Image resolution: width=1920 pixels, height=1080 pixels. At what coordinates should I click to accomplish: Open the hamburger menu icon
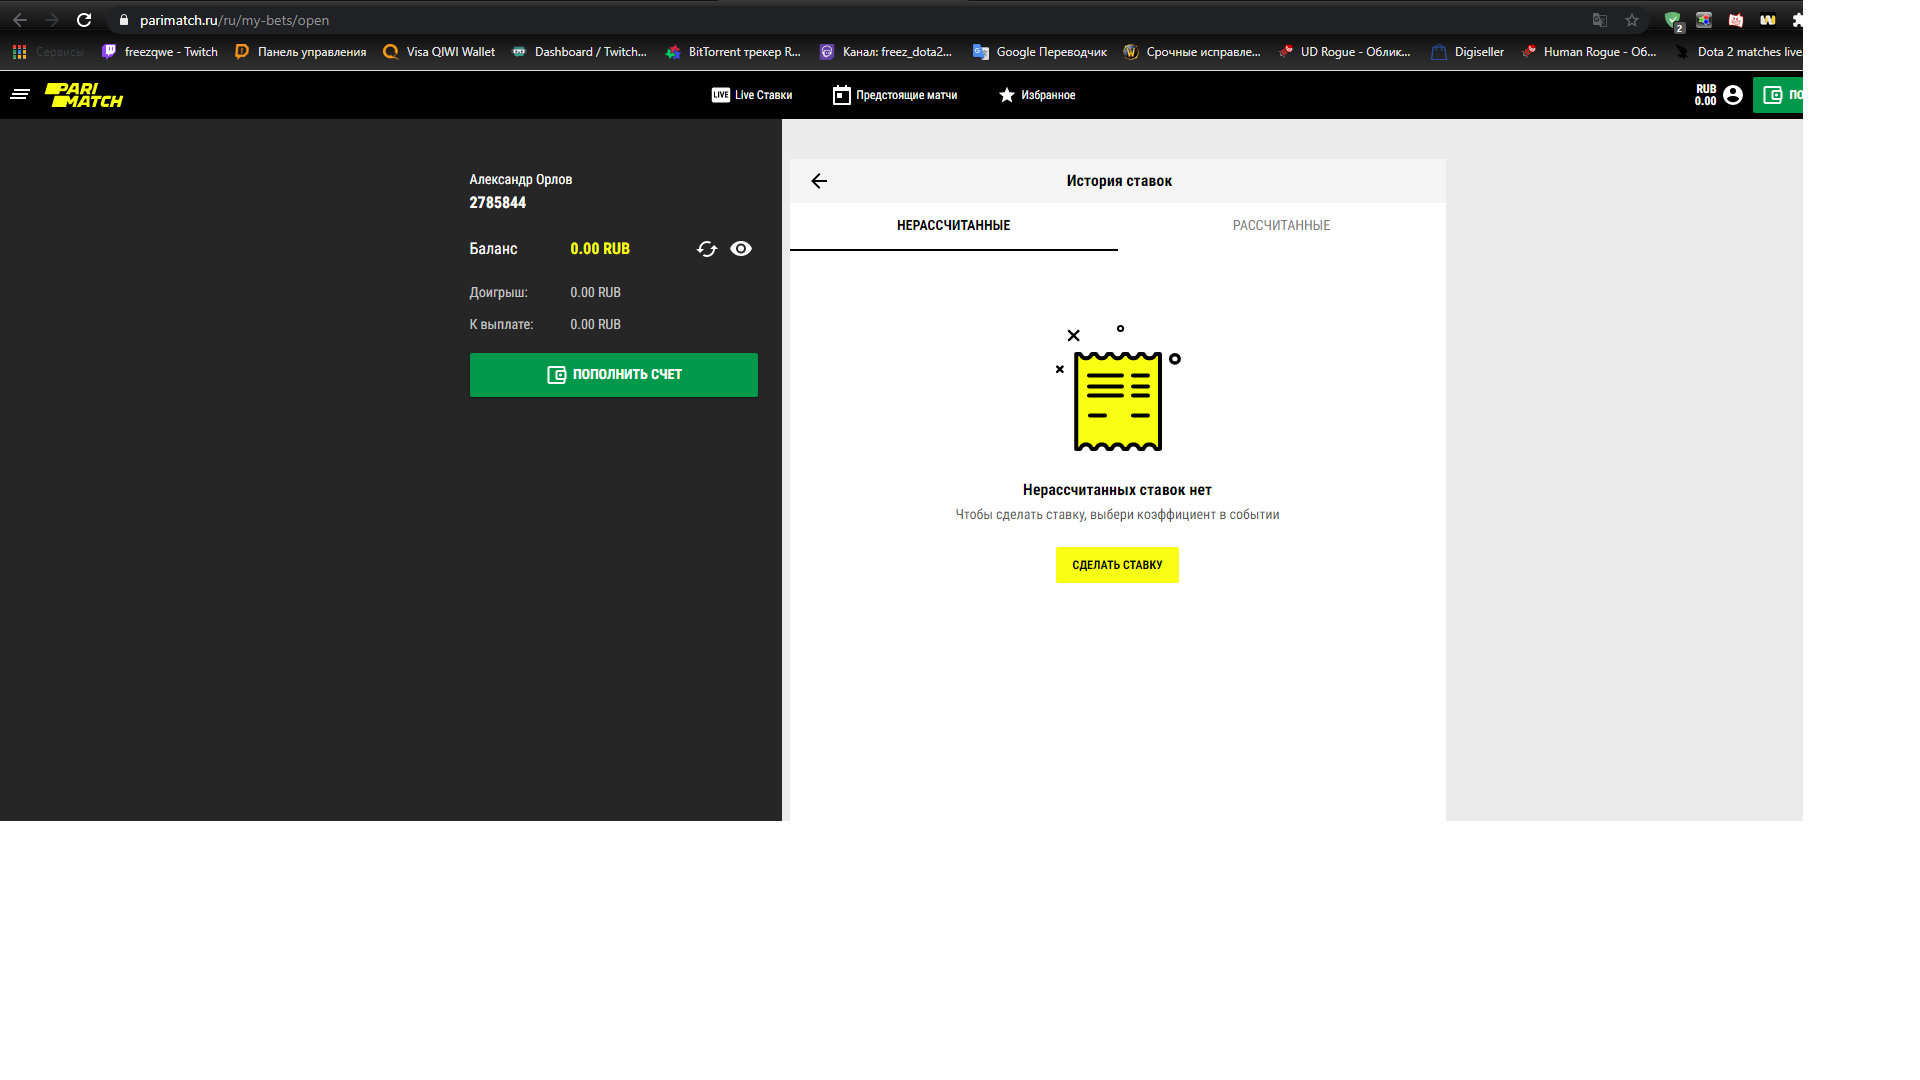[20, 95]
